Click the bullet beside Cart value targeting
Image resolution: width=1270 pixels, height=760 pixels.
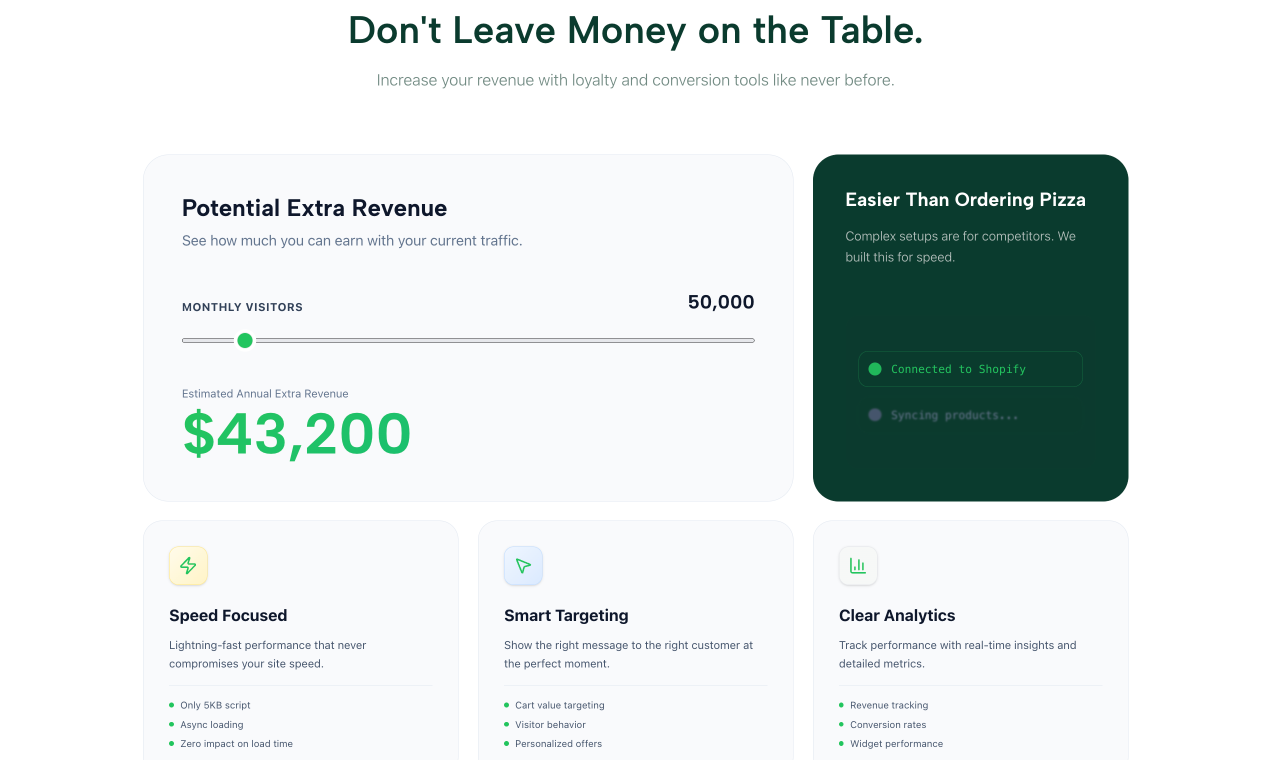pyautogui.click(x=507, y=705)
